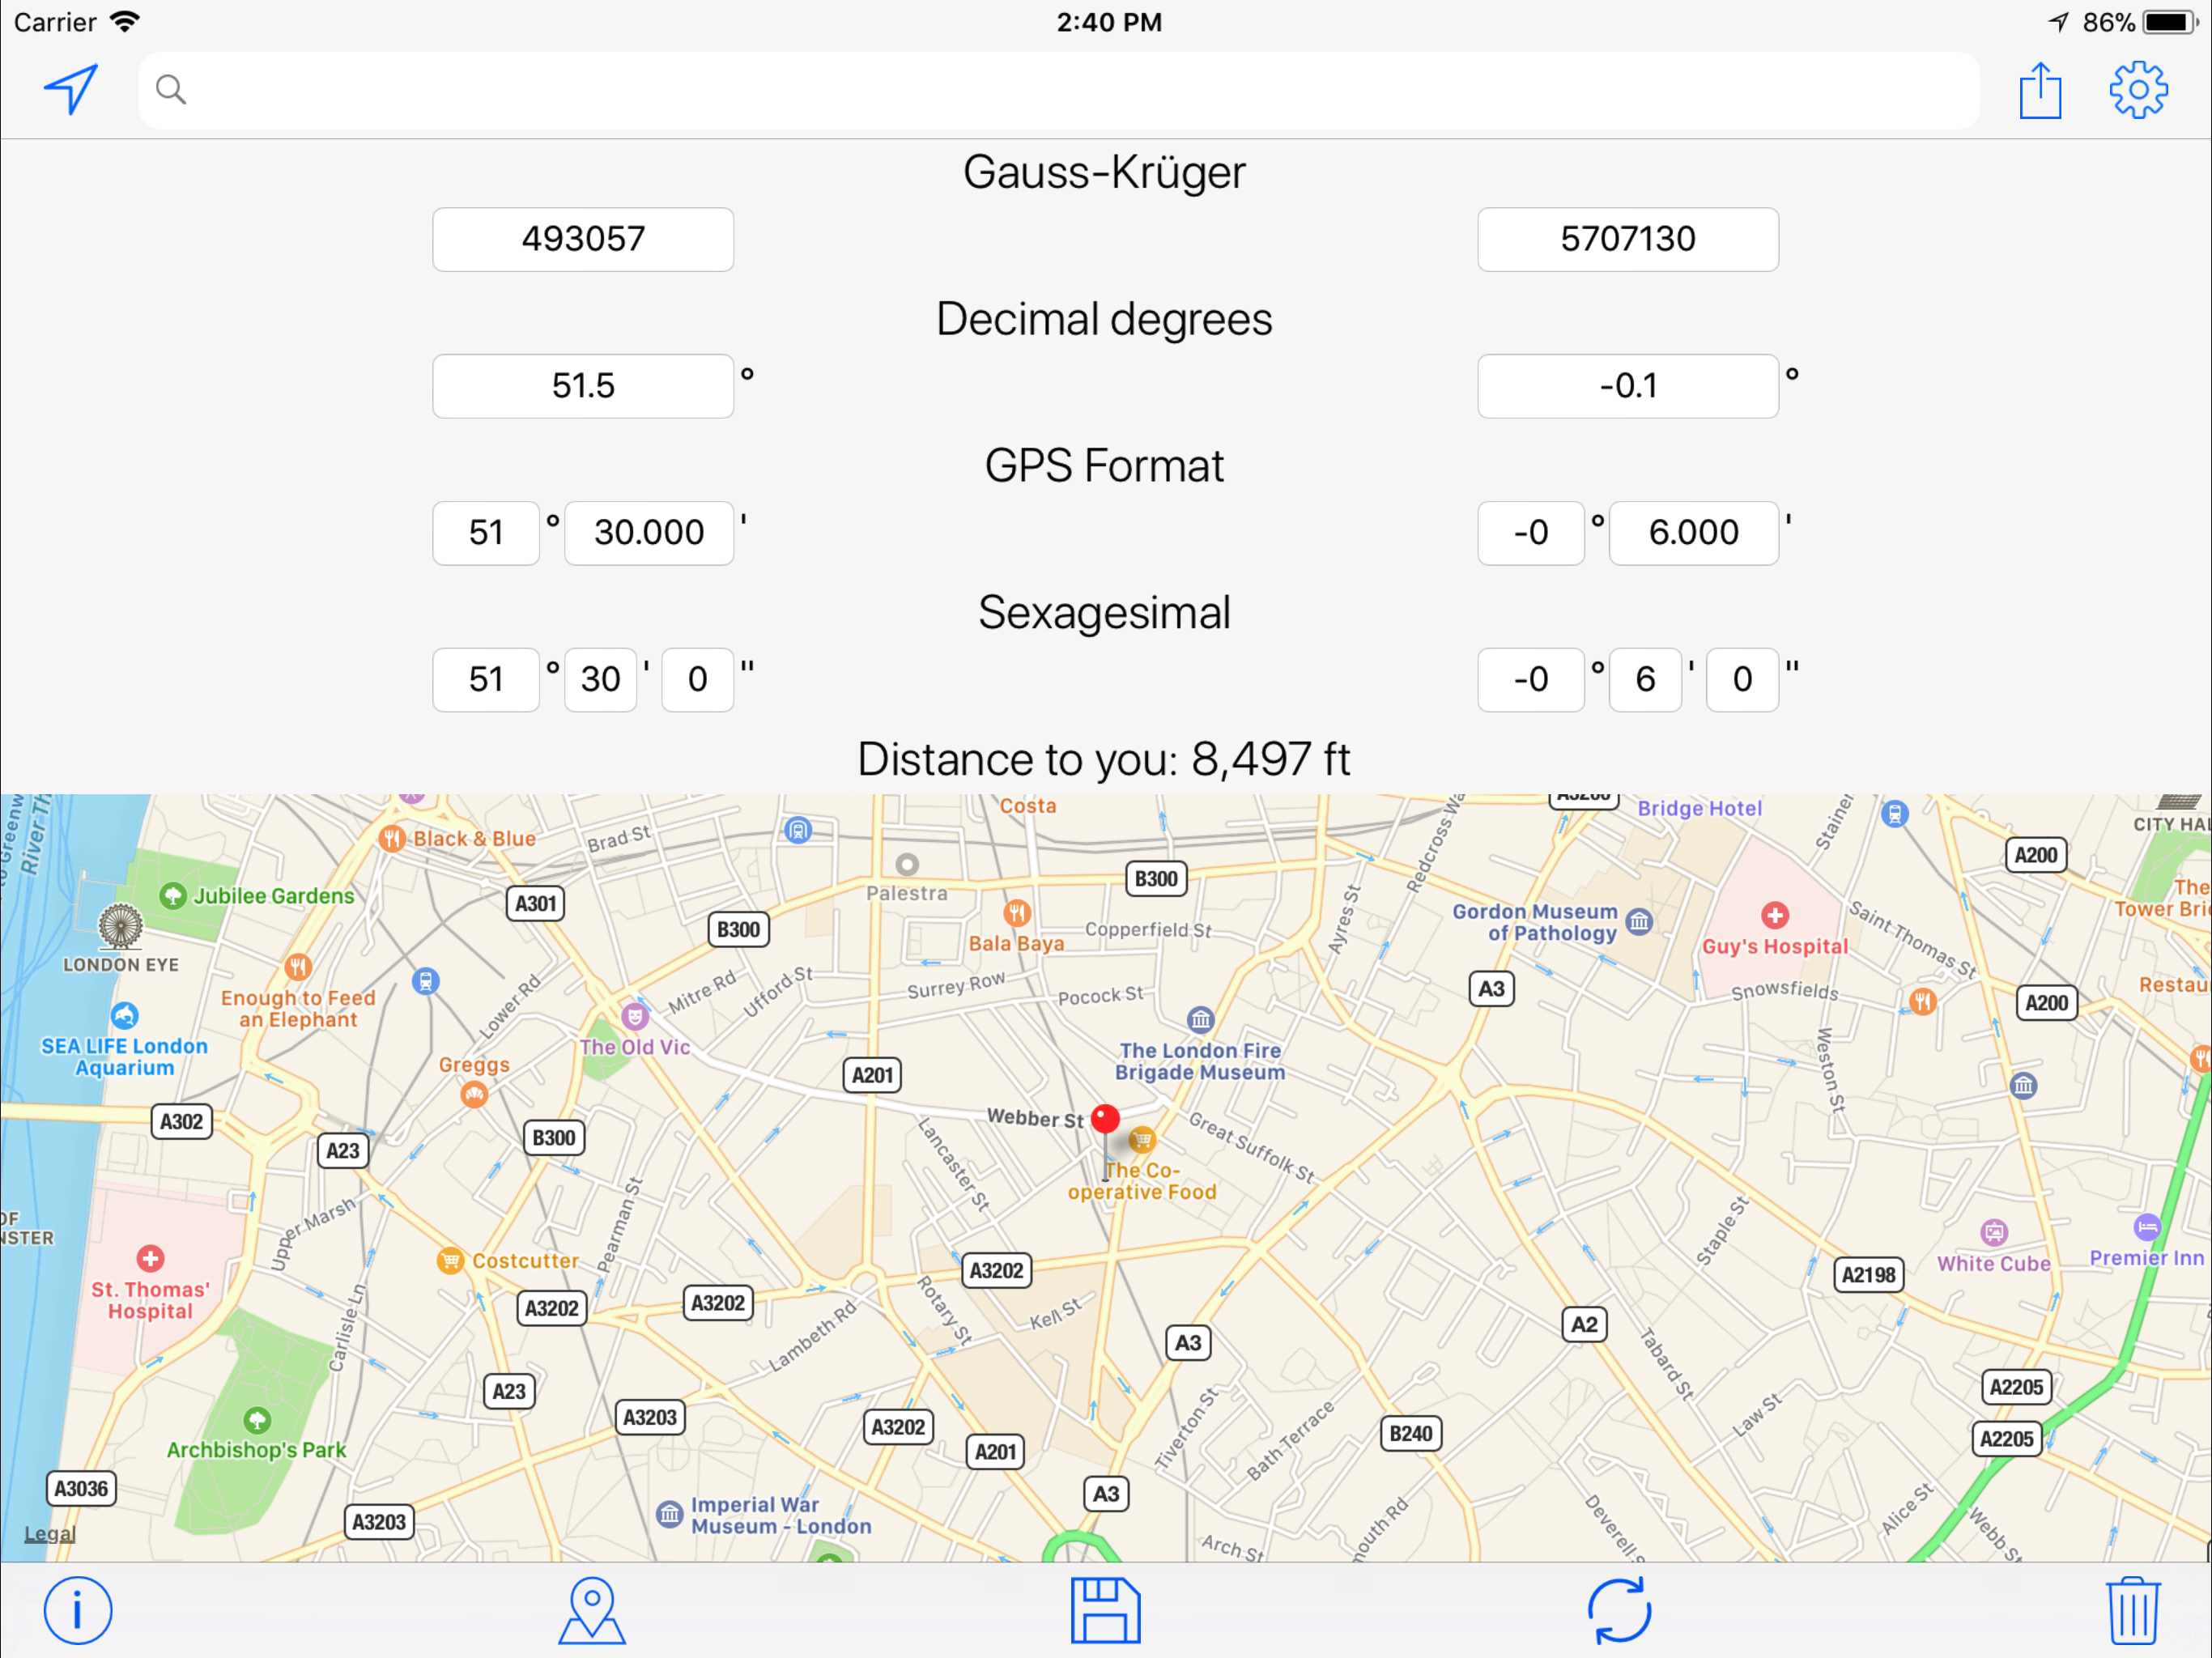Tap battery indicator in status bar
The width and height of the screenshot is (2212, 1658).
2171,22
